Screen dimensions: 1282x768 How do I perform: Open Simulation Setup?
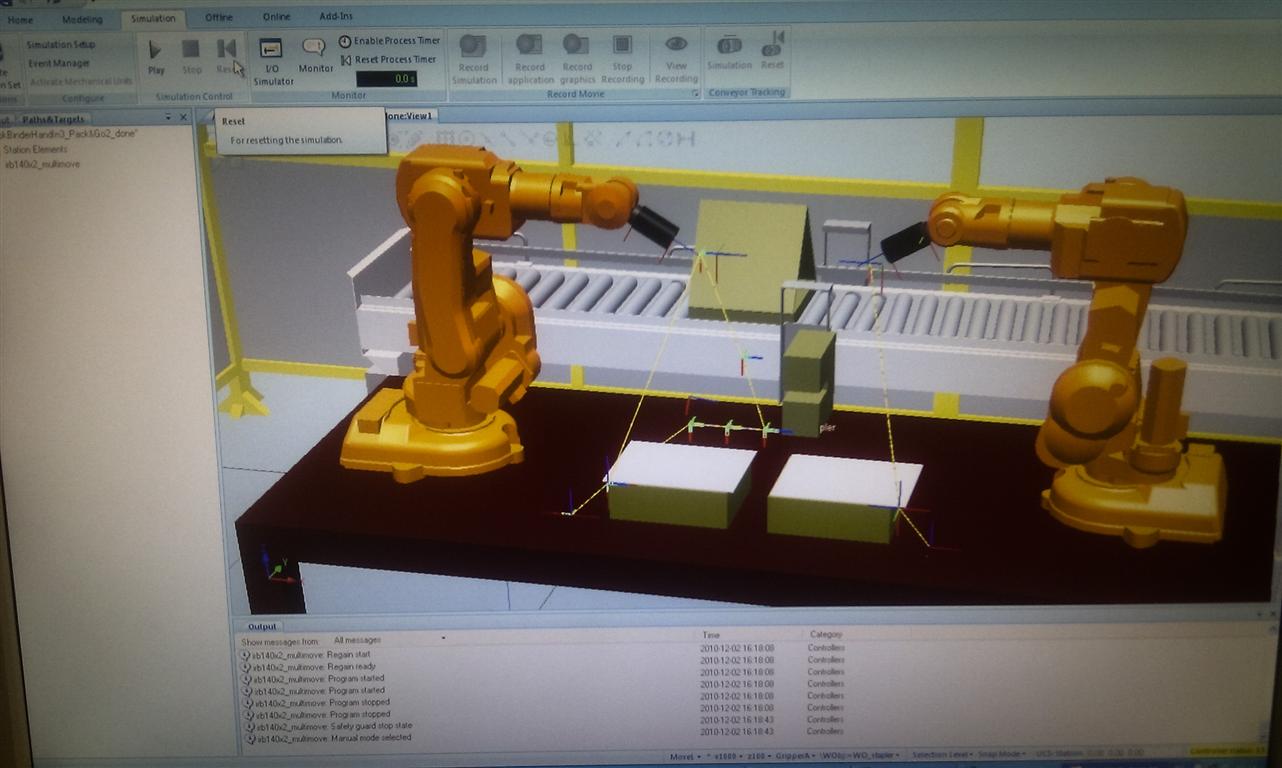coord(61,45)
